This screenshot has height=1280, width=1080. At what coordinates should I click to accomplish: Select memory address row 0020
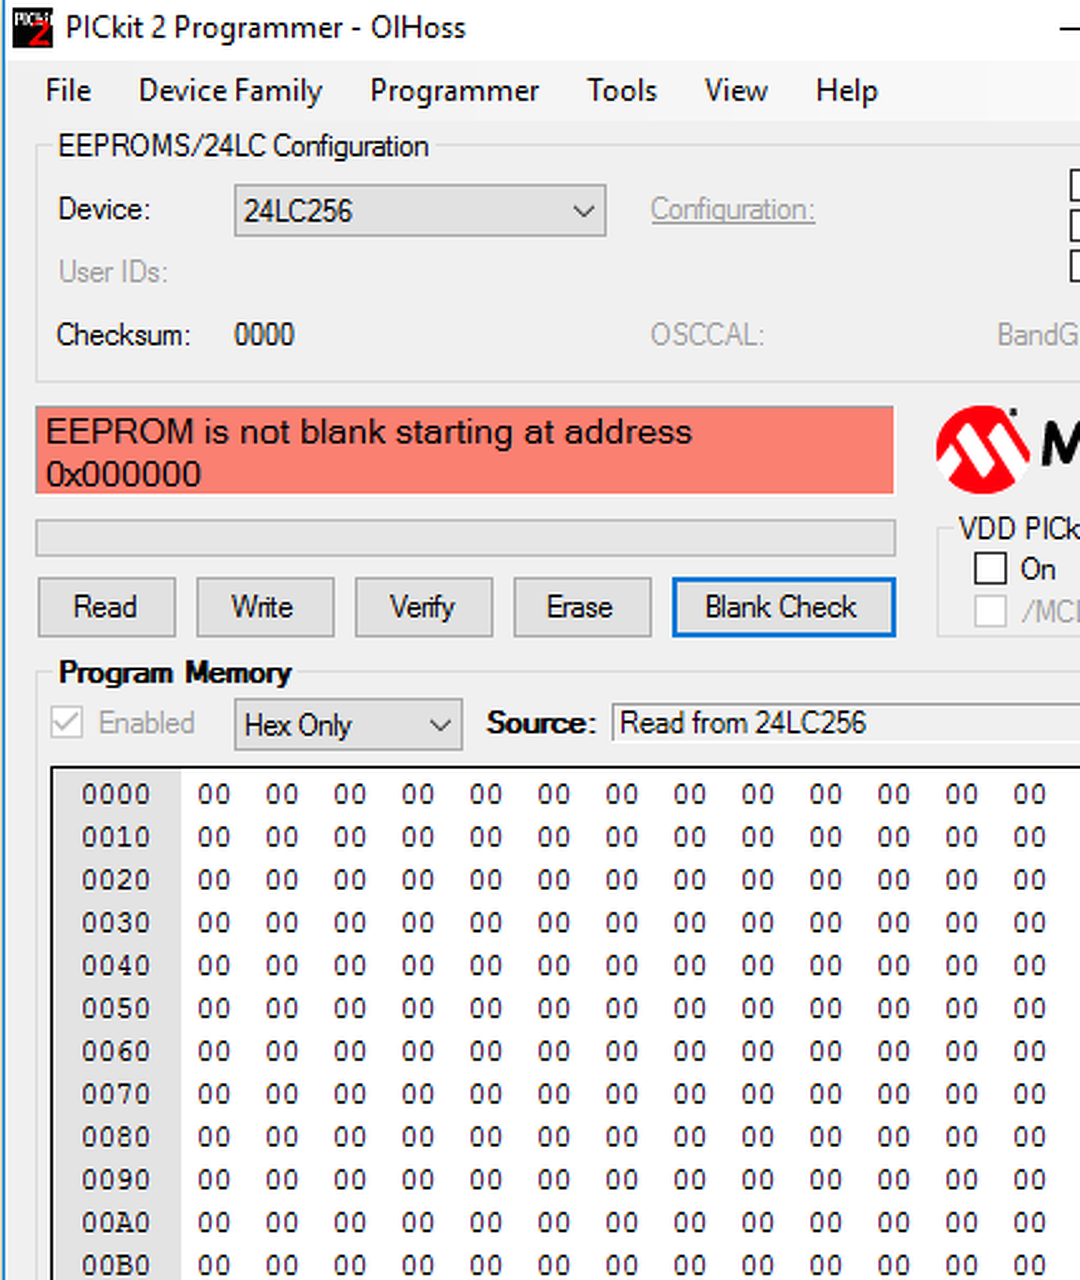[116, 880]
